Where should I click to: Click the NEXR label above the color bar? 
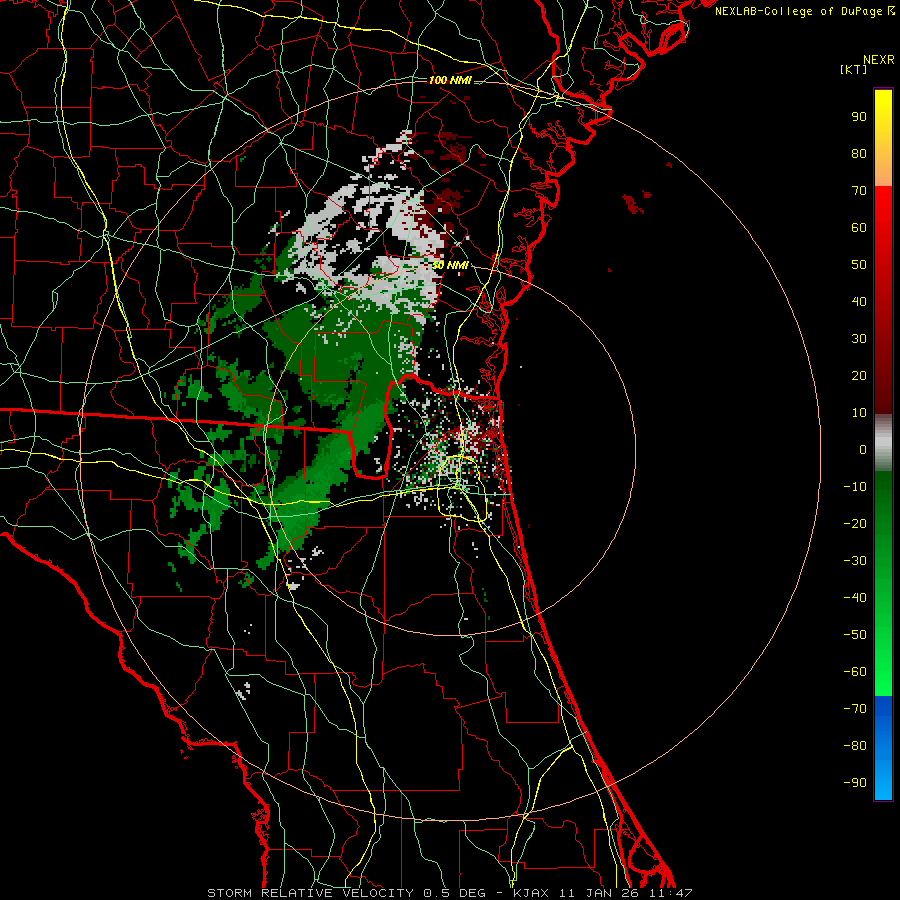coord(879,60)
